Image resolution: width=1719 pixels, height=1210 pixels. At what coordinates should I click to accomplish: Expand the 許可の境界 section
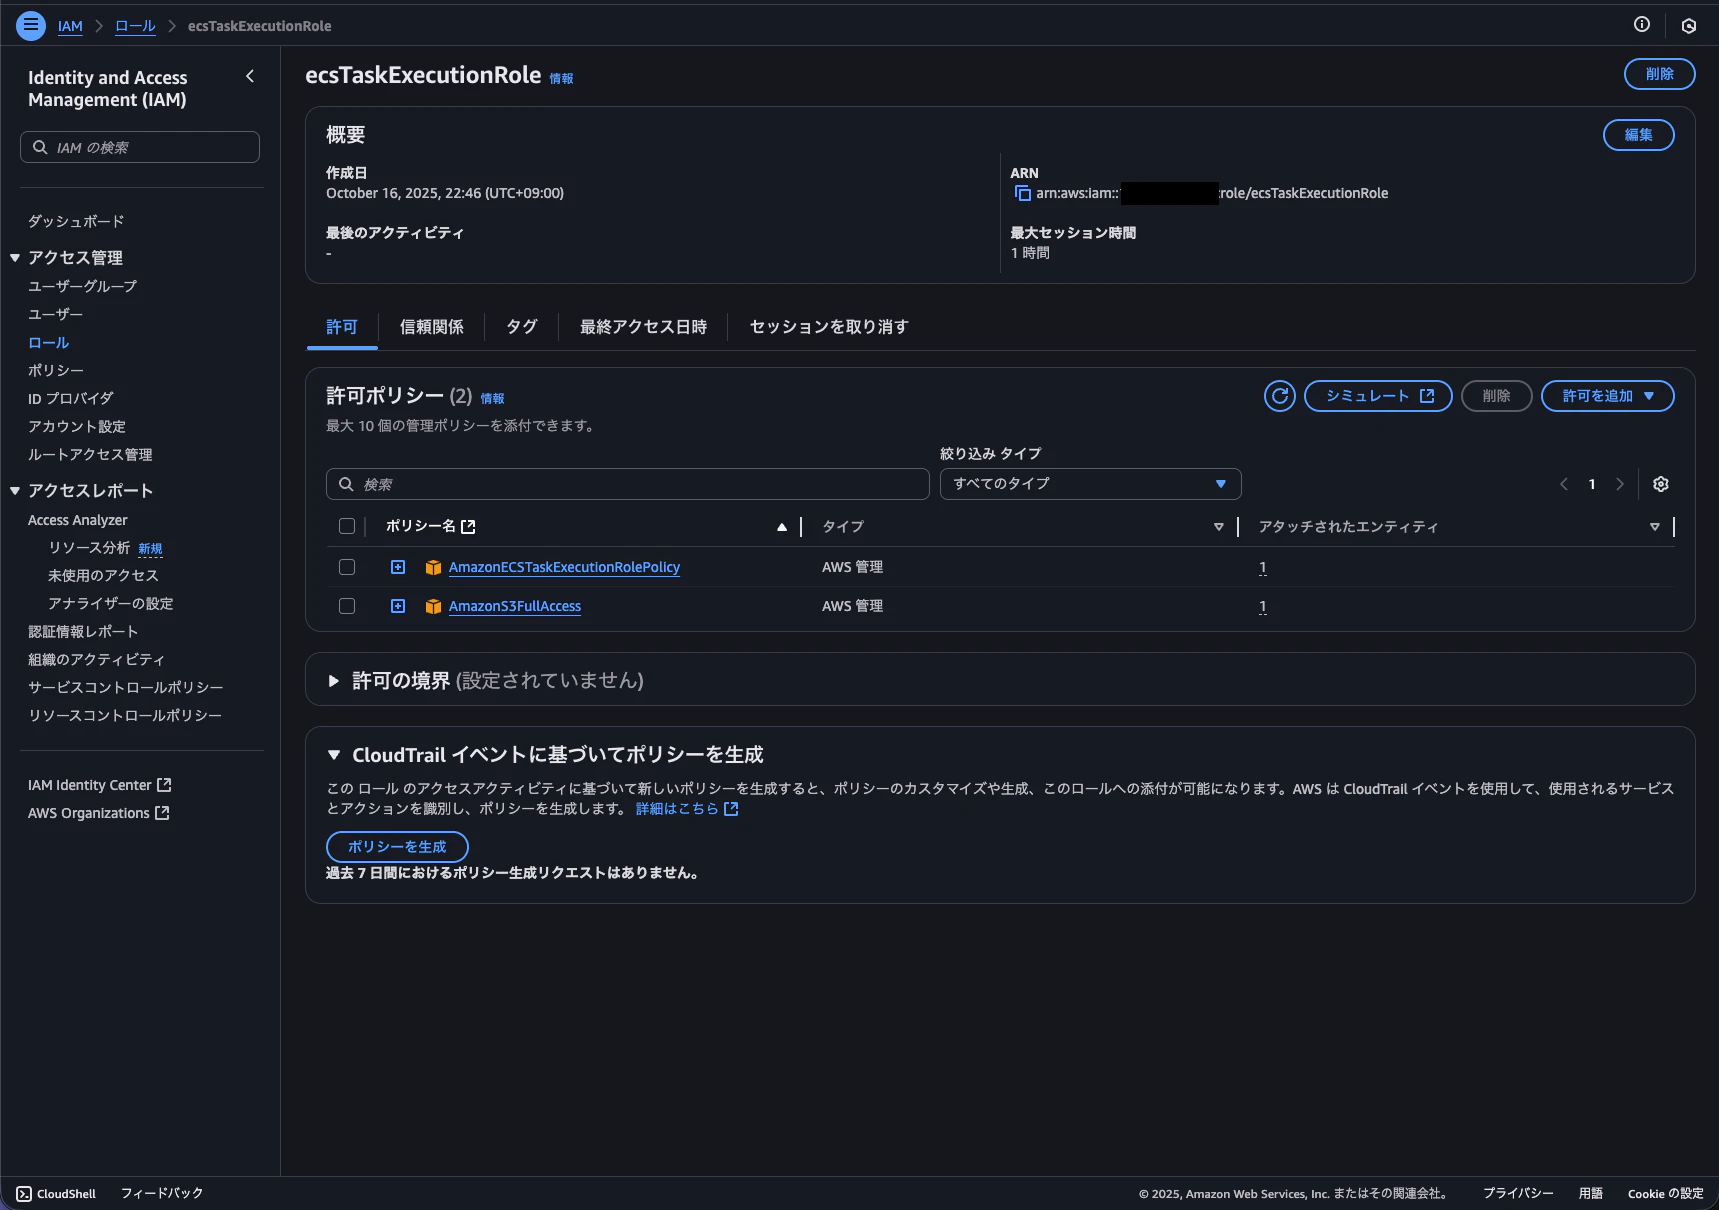334,681
